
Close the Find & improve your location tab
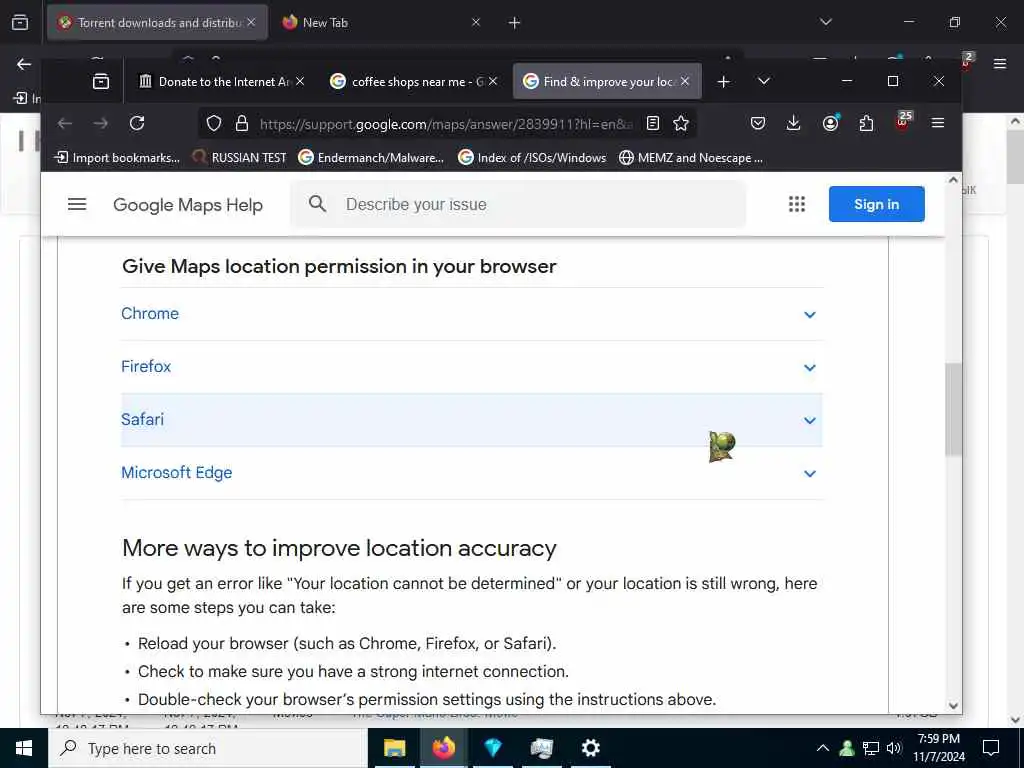pyautogui.click(x=684, y=82)
